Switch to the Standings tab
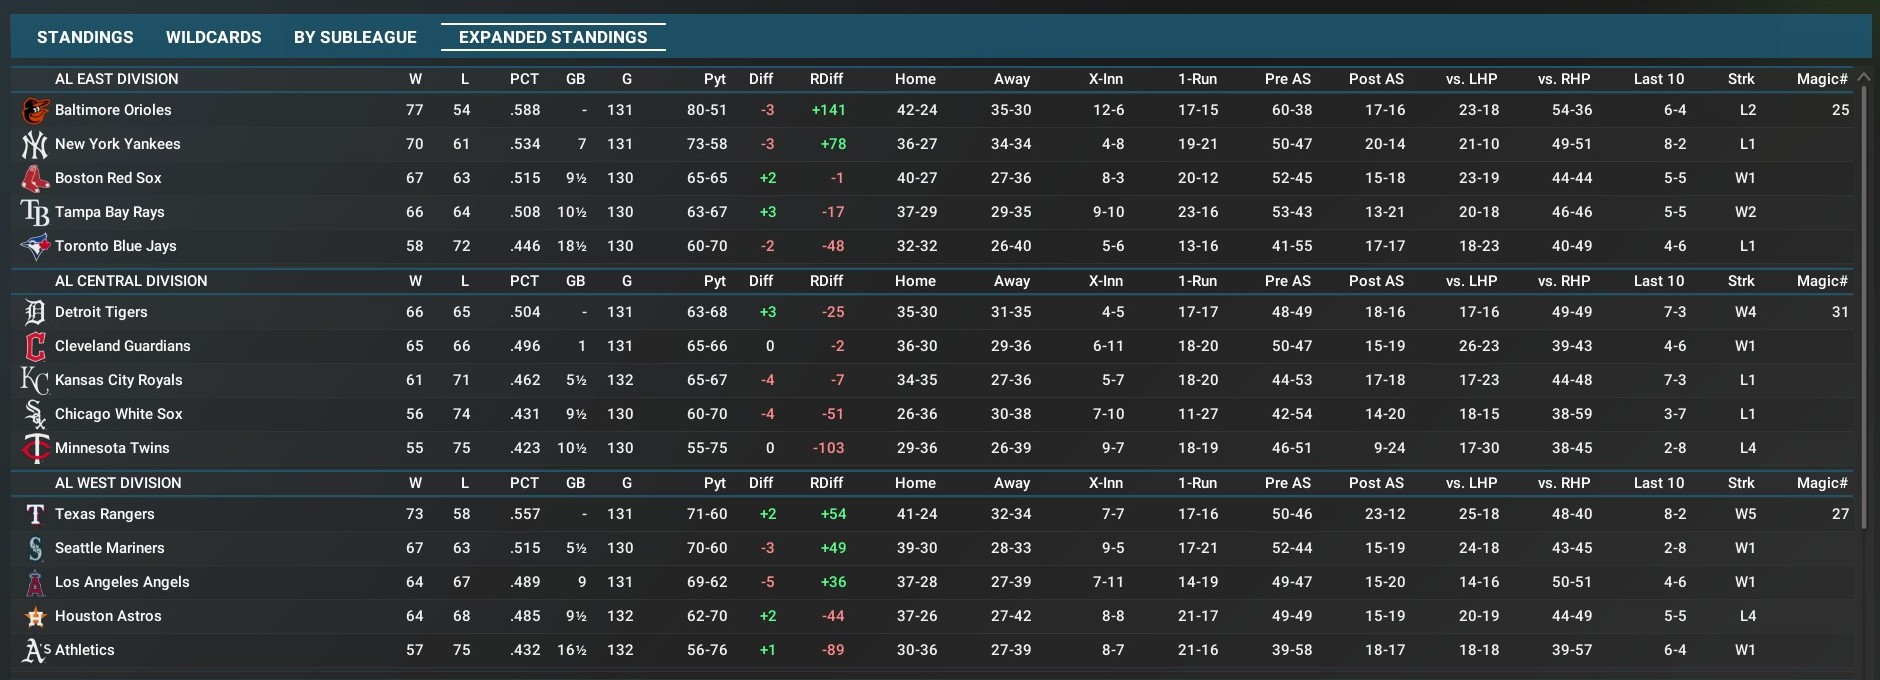This screenshot has height=680, width=1880. [85, 37]
